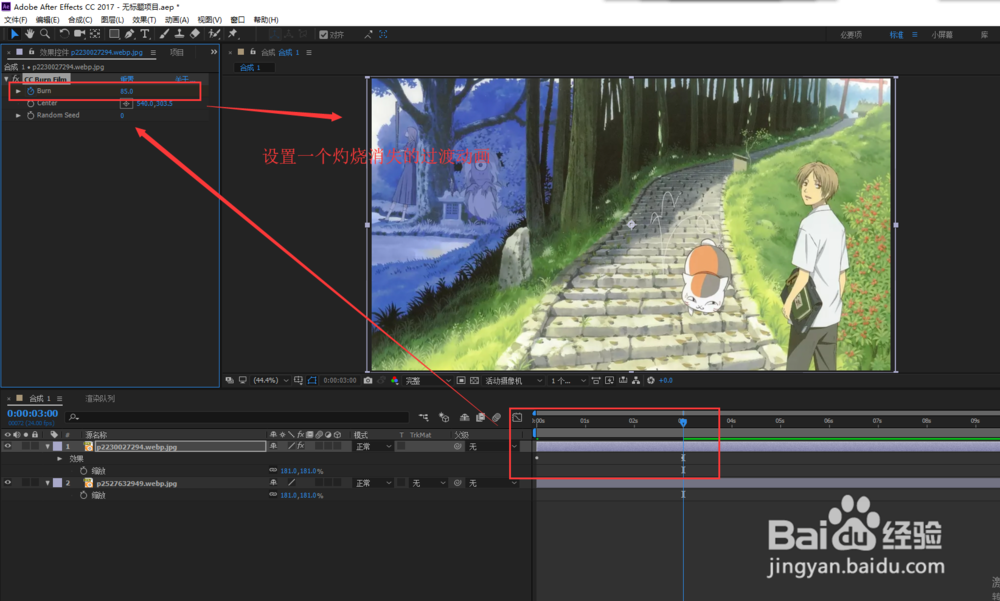Select the Rectangle shape tool
1000x601 pixels.
point(114,34)
